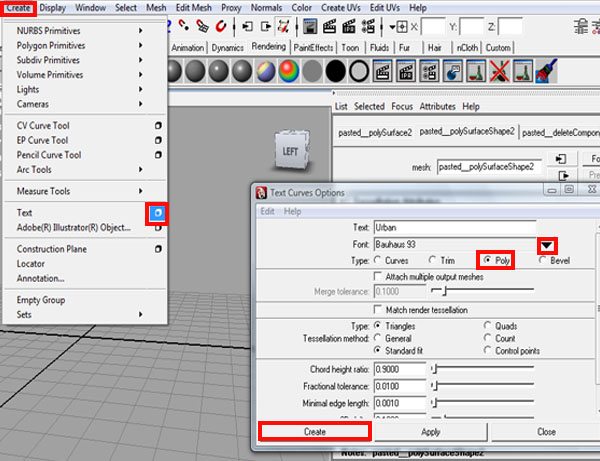Viewport: 600px width, 461px height.
Task: Click the make live red magnet icon
Action: [221, 26]
